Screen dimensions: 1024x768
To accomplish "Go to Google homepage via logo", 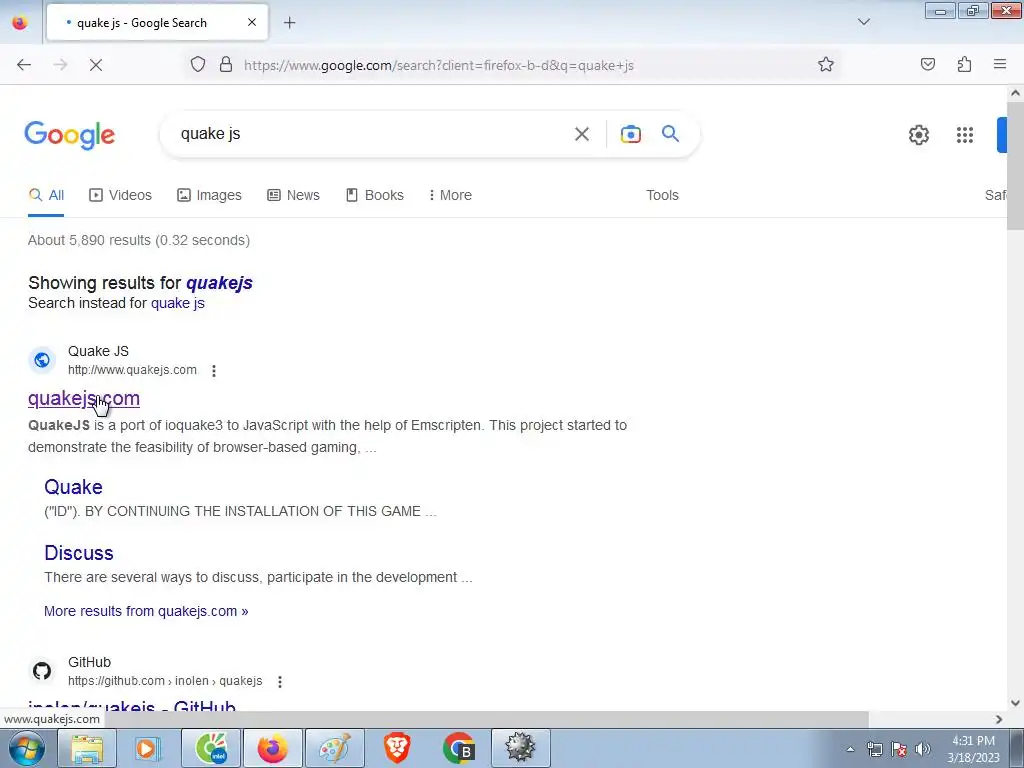I will point(70,135).
